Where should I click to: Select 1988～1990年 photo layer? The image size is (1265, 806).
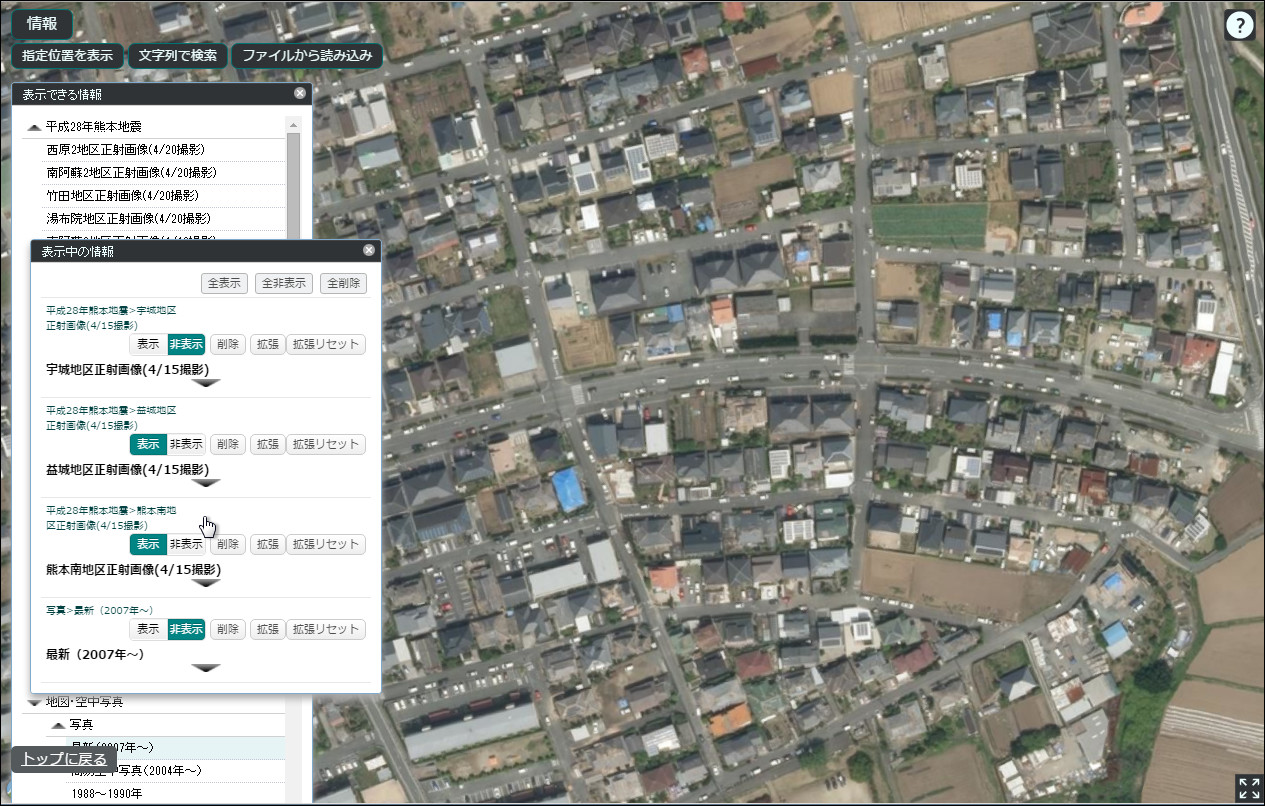click(x=107, y=794)
